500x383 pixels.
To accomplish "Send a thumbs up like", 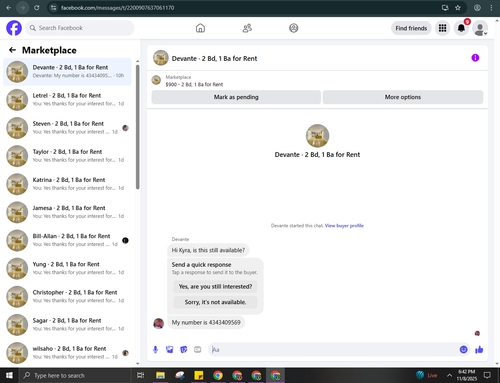I will coord(479,349).
